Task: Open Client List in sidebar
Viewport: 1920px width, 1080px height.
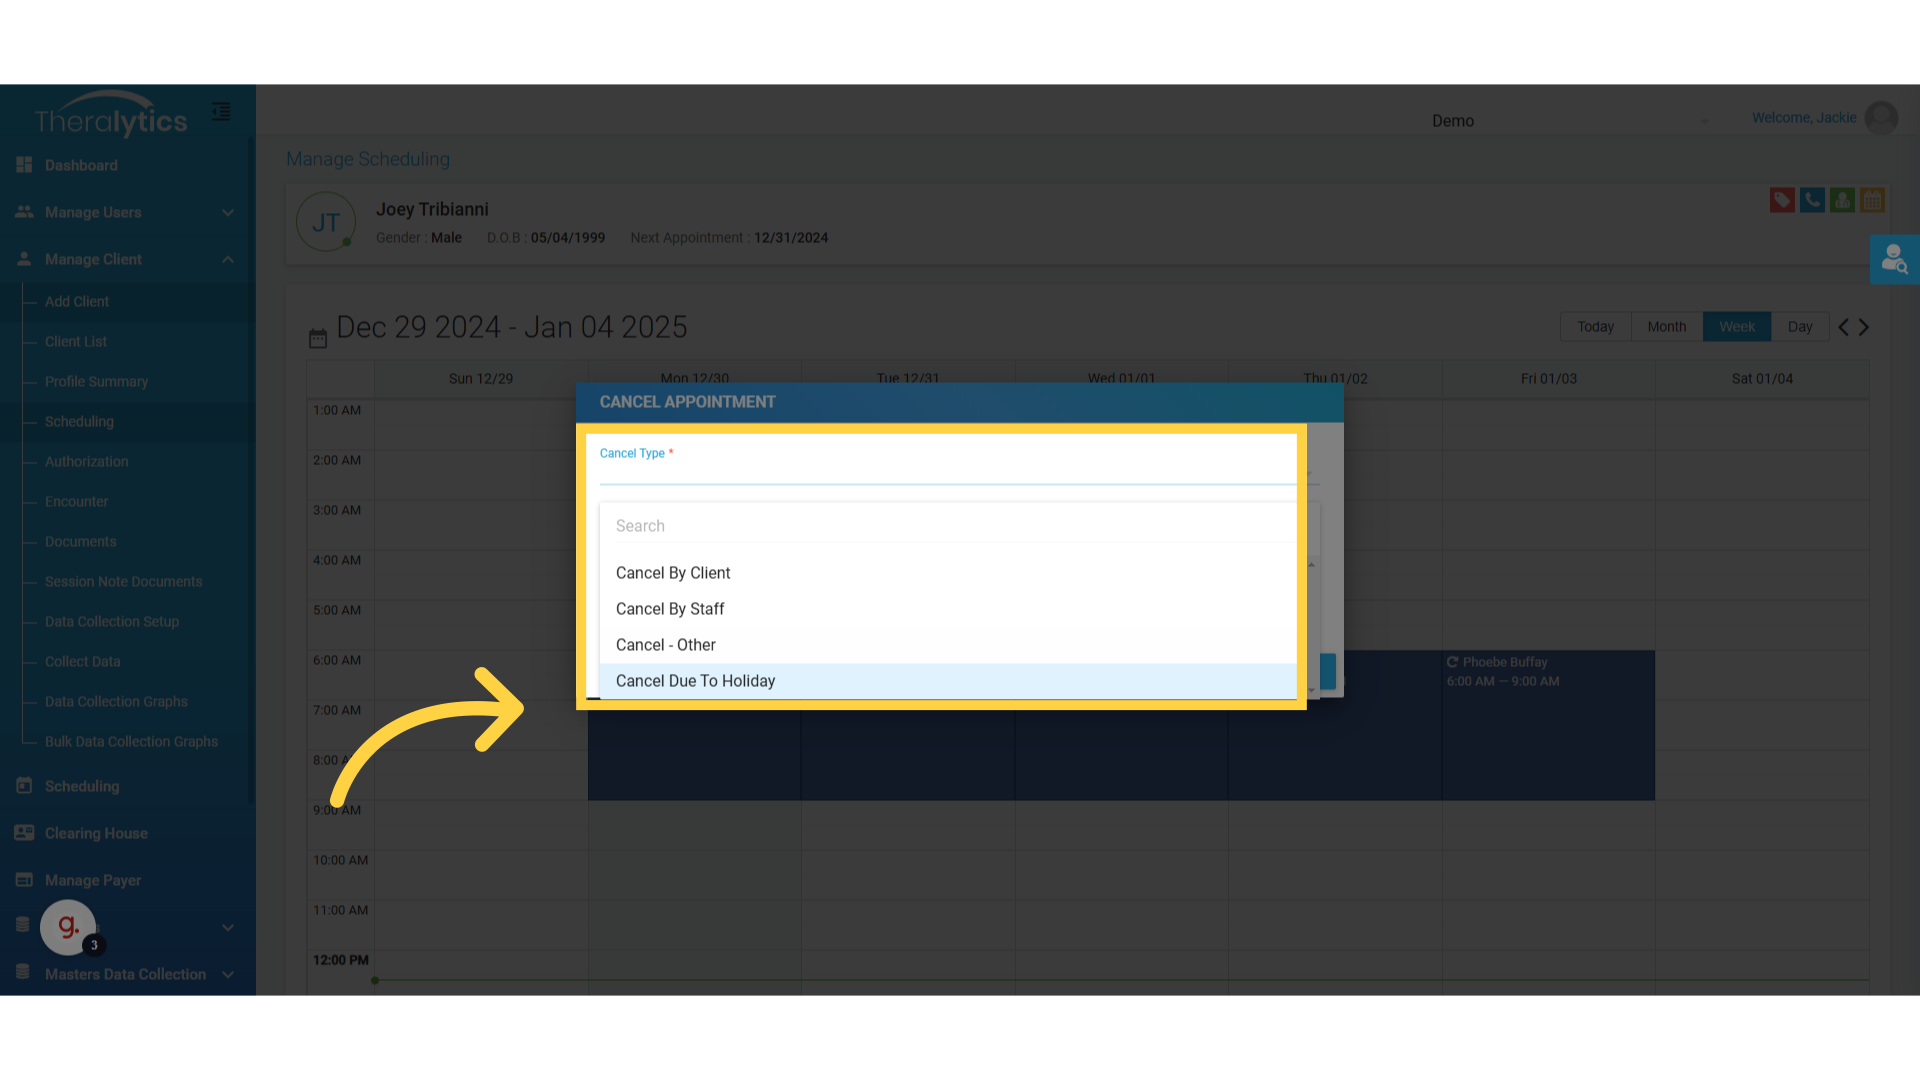Action: [76, 342]
